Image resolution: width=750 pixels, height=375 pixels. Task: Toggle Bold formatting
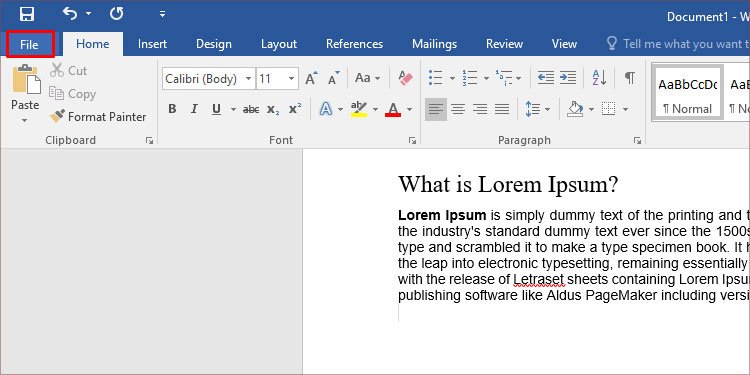(172, 110)
